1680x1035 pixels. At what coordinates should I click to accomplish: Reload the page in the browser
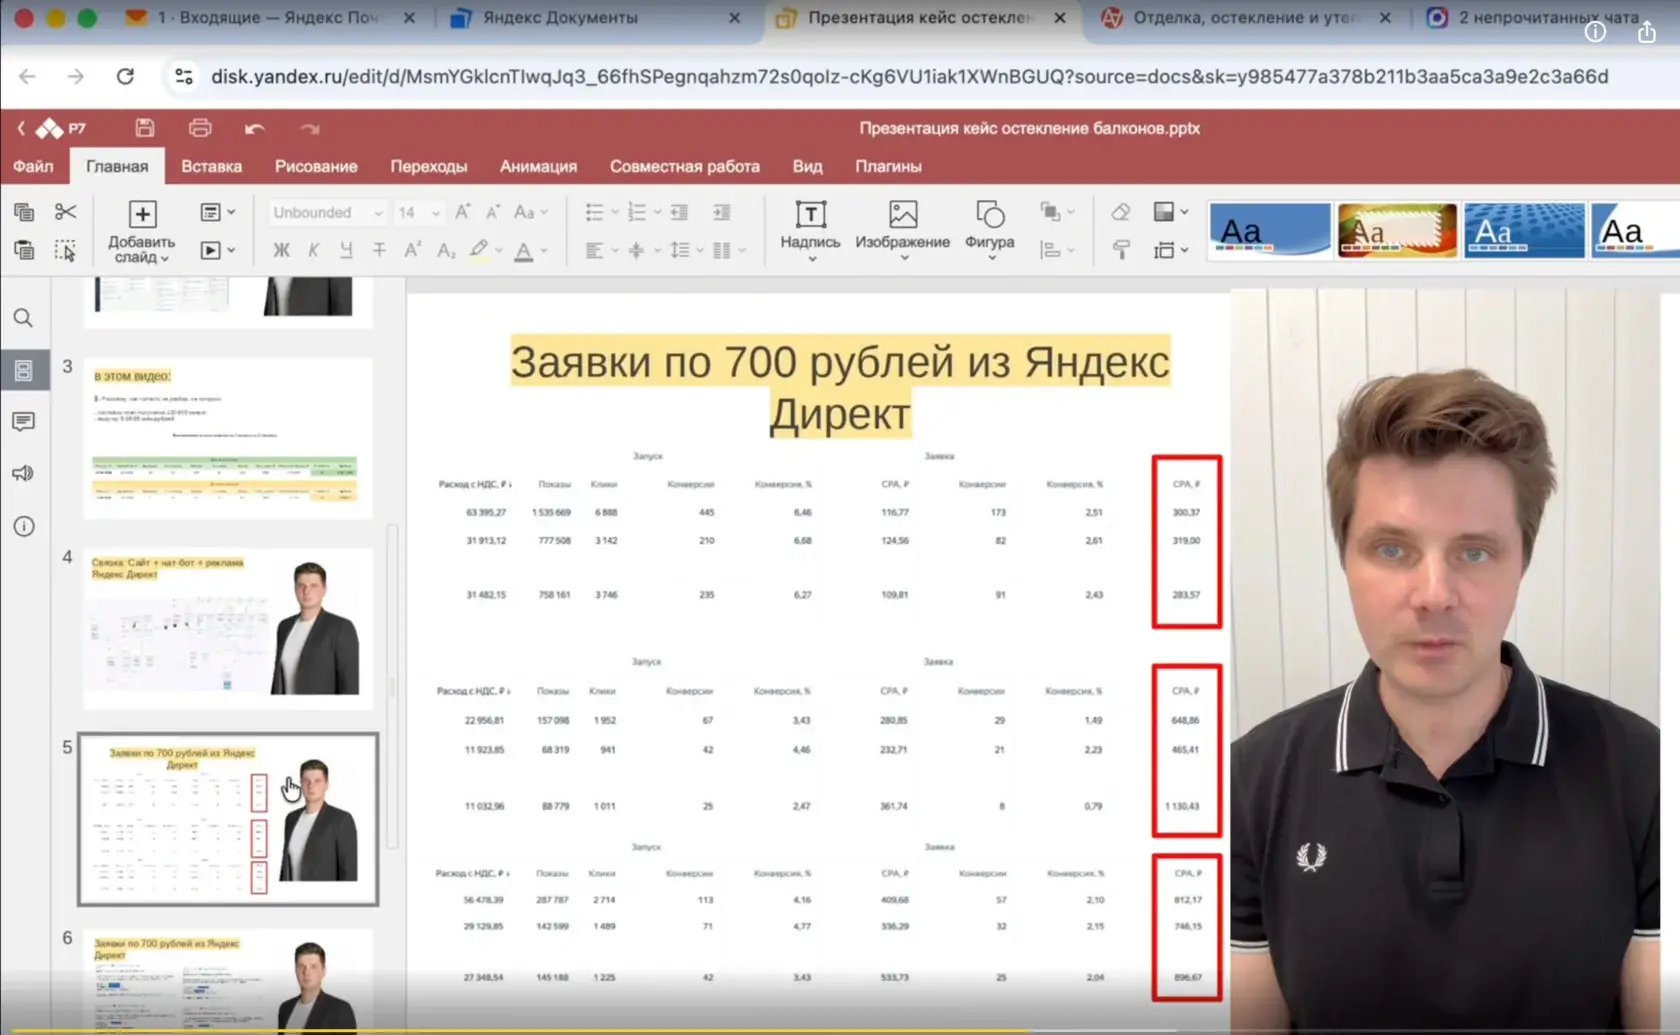click(125, 76)
